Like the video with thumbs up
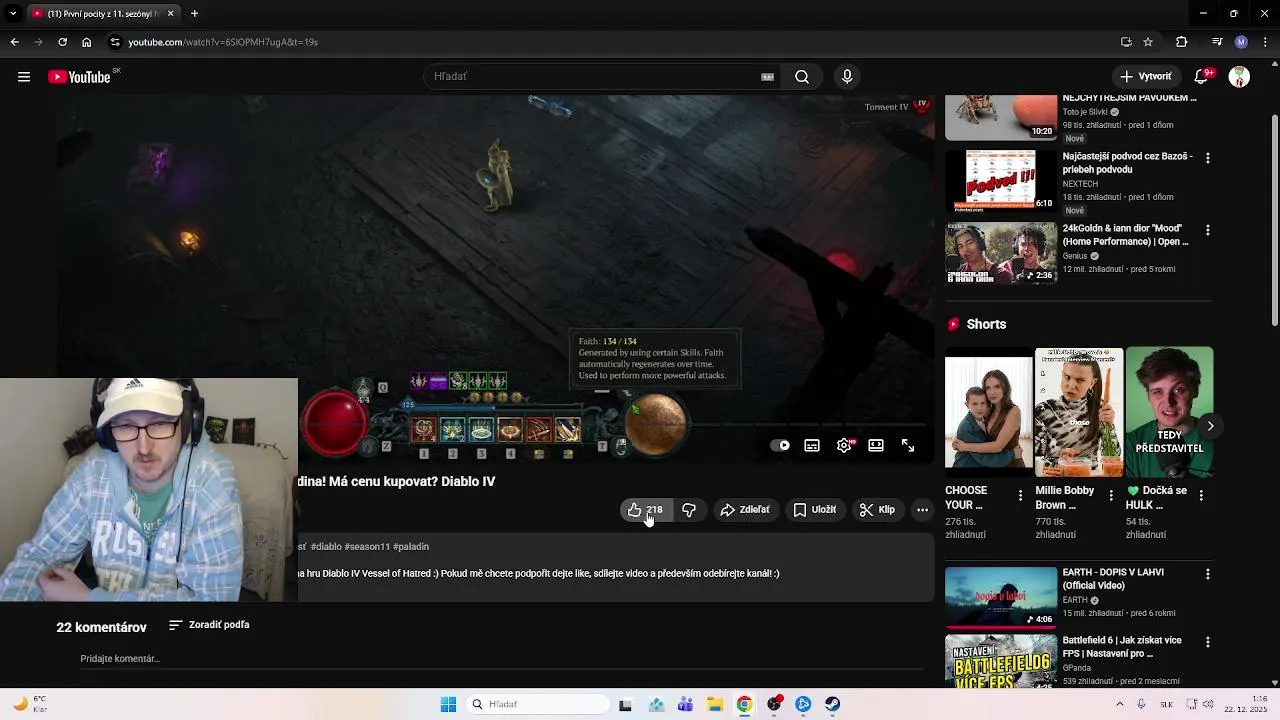 tap(644, 510)
